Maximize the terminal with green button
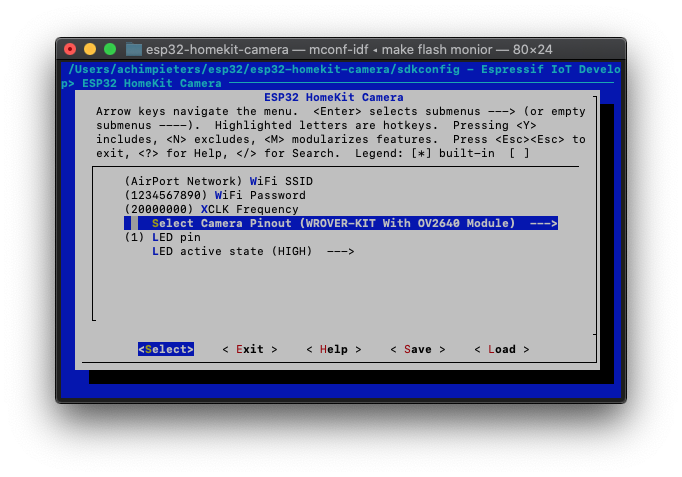This screenshot has height=477, width=682. (x=110, y=49)
